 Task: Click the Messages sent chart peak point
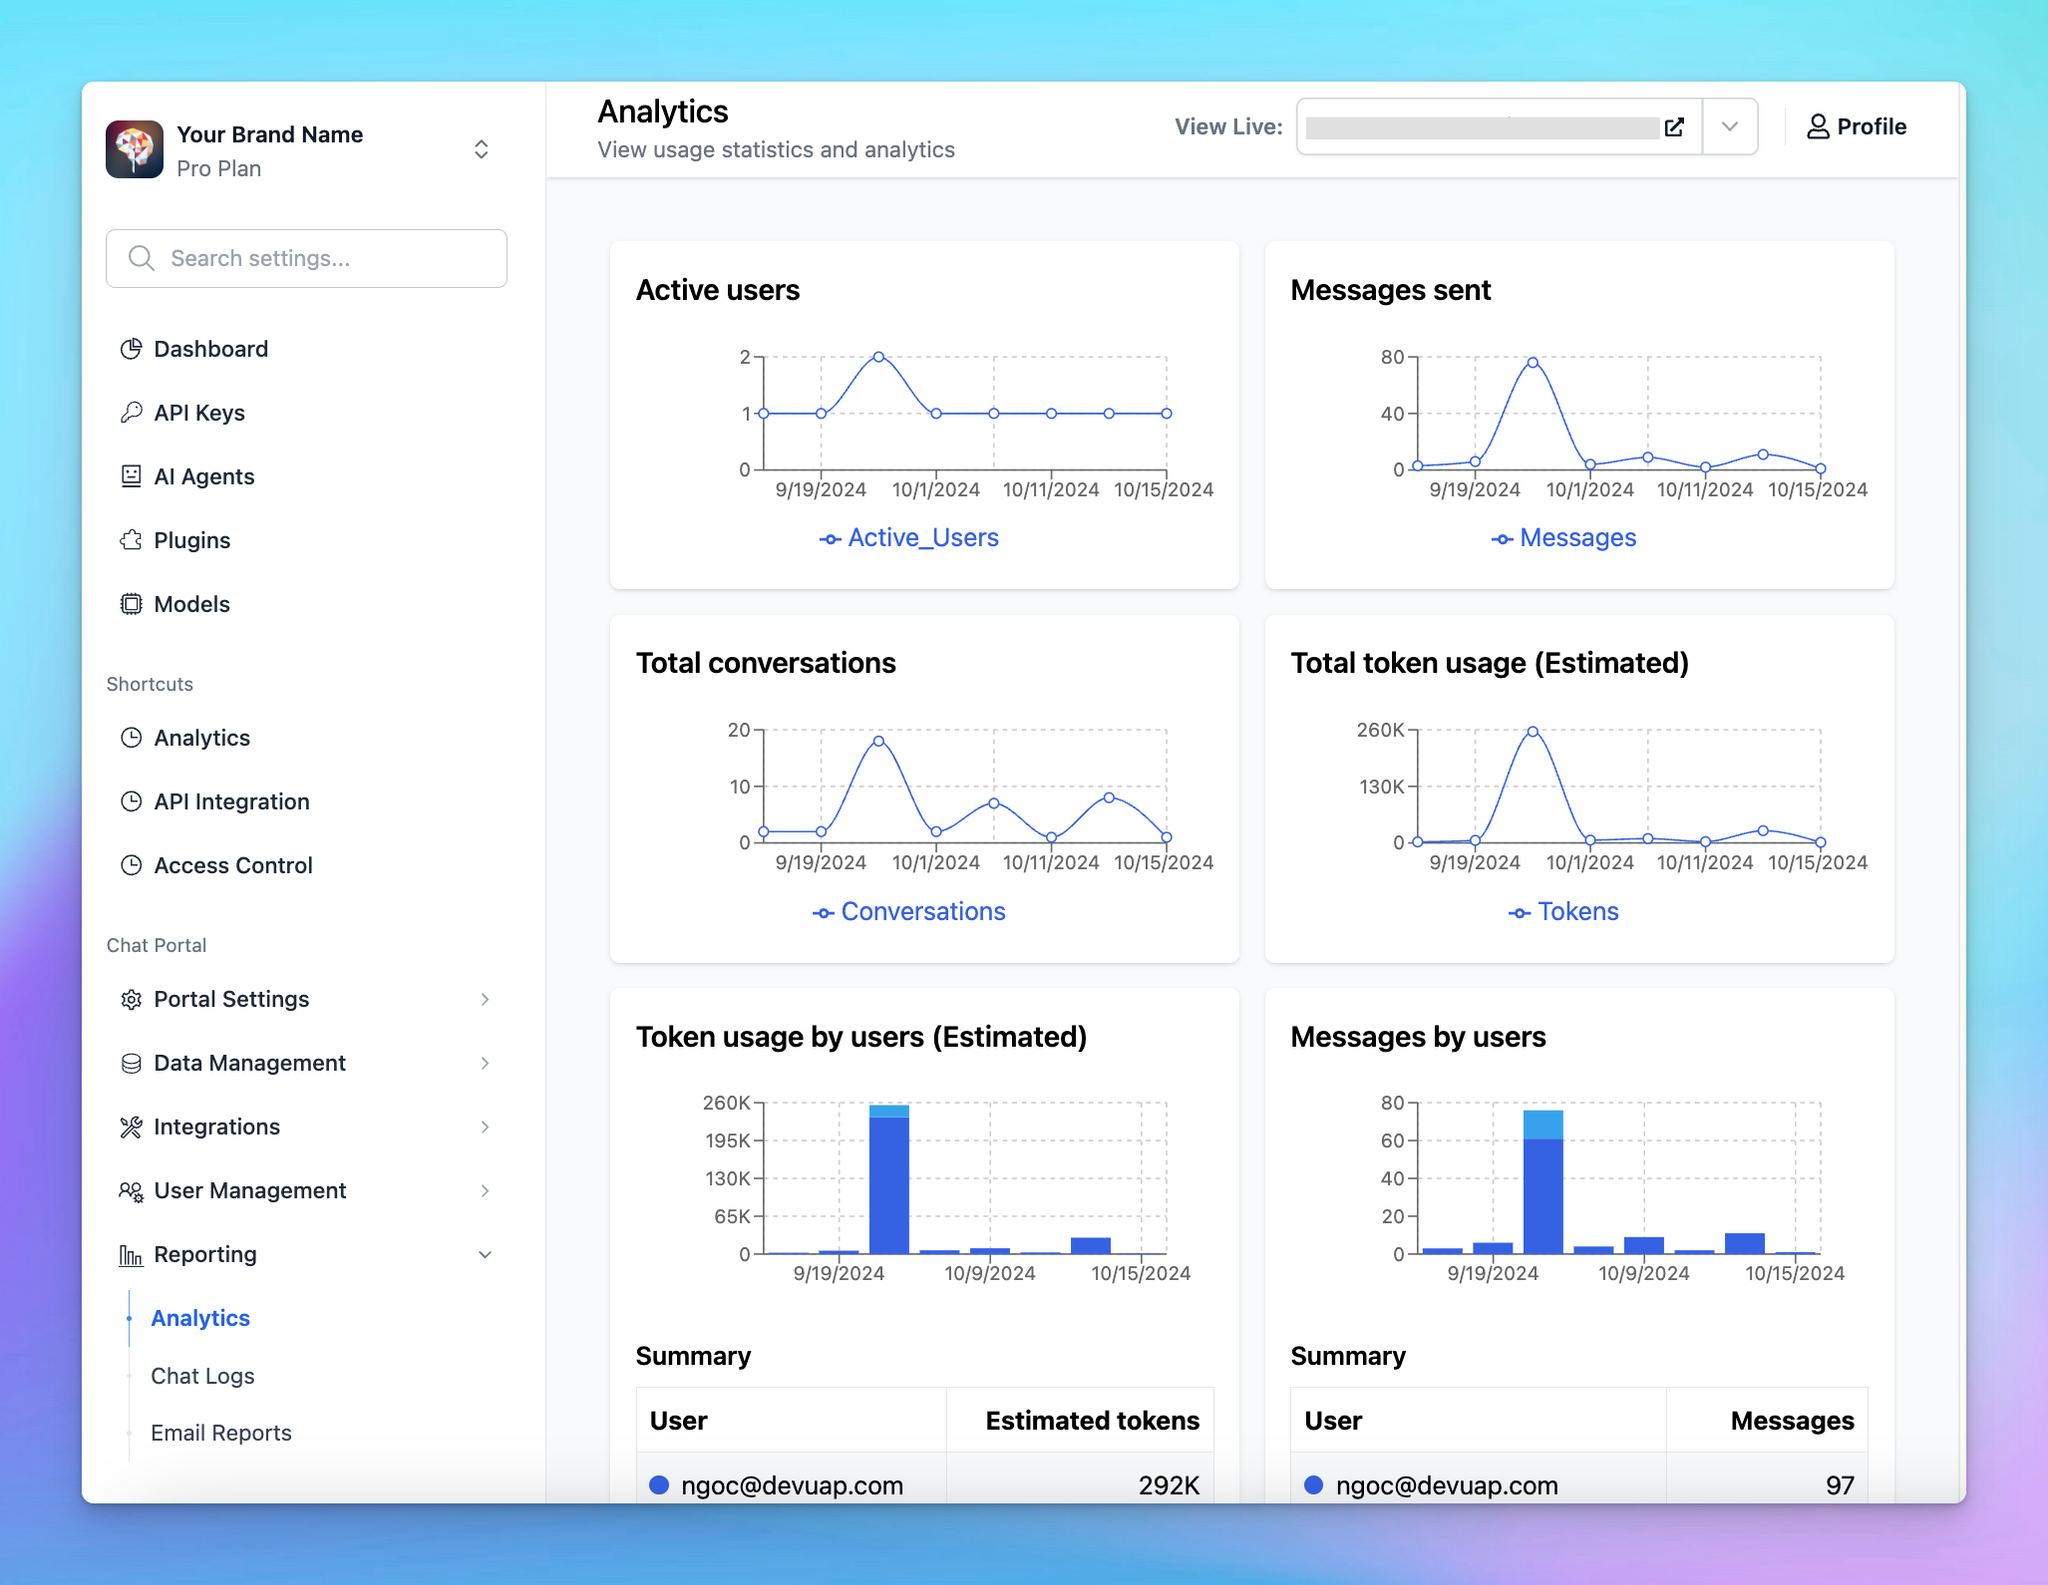point(1533,363)
